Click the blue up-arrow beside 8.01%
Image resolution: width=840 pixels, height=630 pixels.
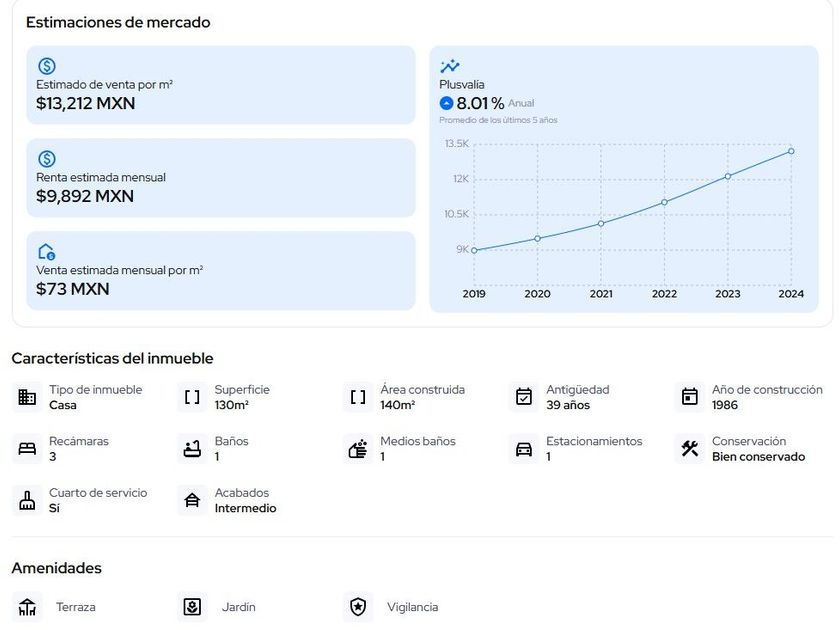click(x=446, y=103)
